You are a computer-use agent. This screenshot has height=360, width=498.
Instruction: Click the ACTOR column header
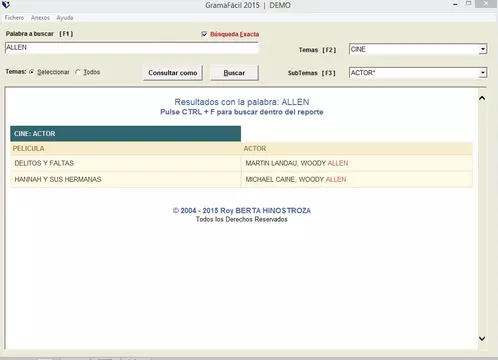[x=357, y=148]
